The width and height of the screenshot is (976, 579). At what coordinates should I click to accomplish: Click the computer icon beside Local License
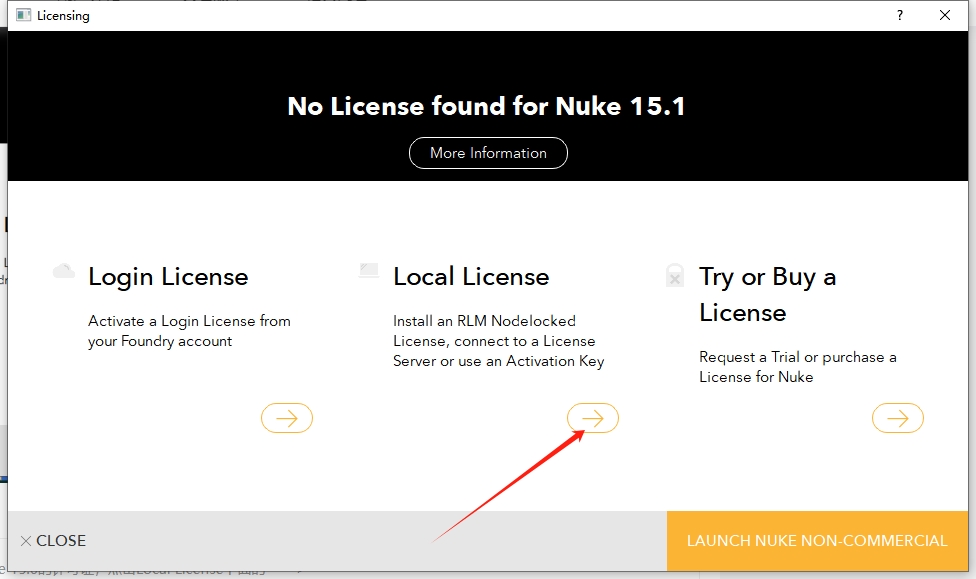tap(369, 270)
